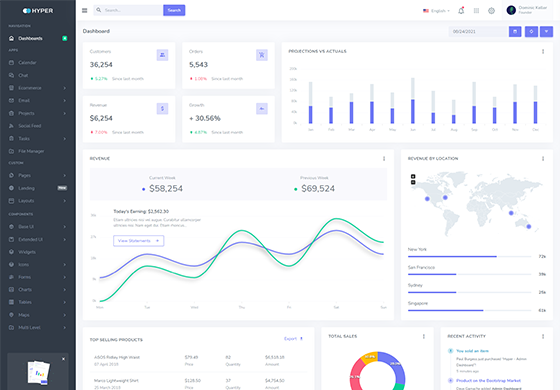Viewport: 560px width, 390px height.
Task: Expand the Forms sidebar menu
Action: pos(38,277)
